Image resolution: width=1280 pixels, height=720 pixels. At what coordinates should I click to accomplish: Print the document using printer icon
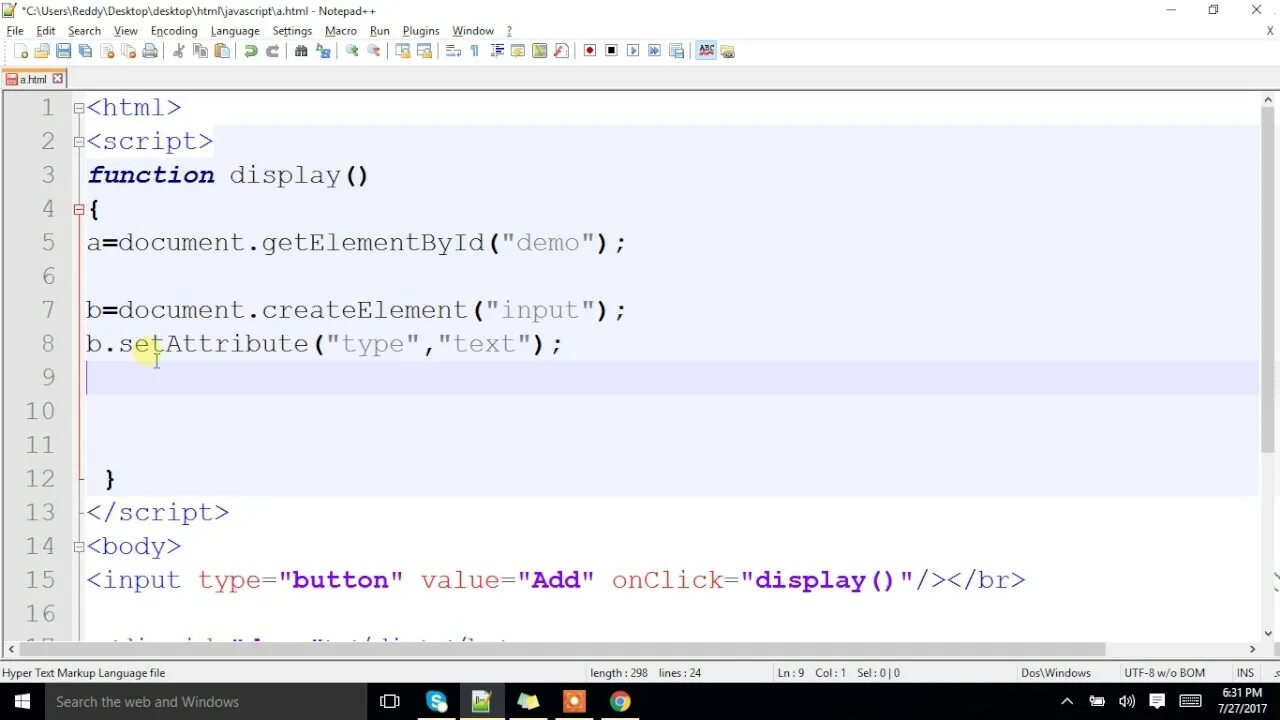coord(150,51)
